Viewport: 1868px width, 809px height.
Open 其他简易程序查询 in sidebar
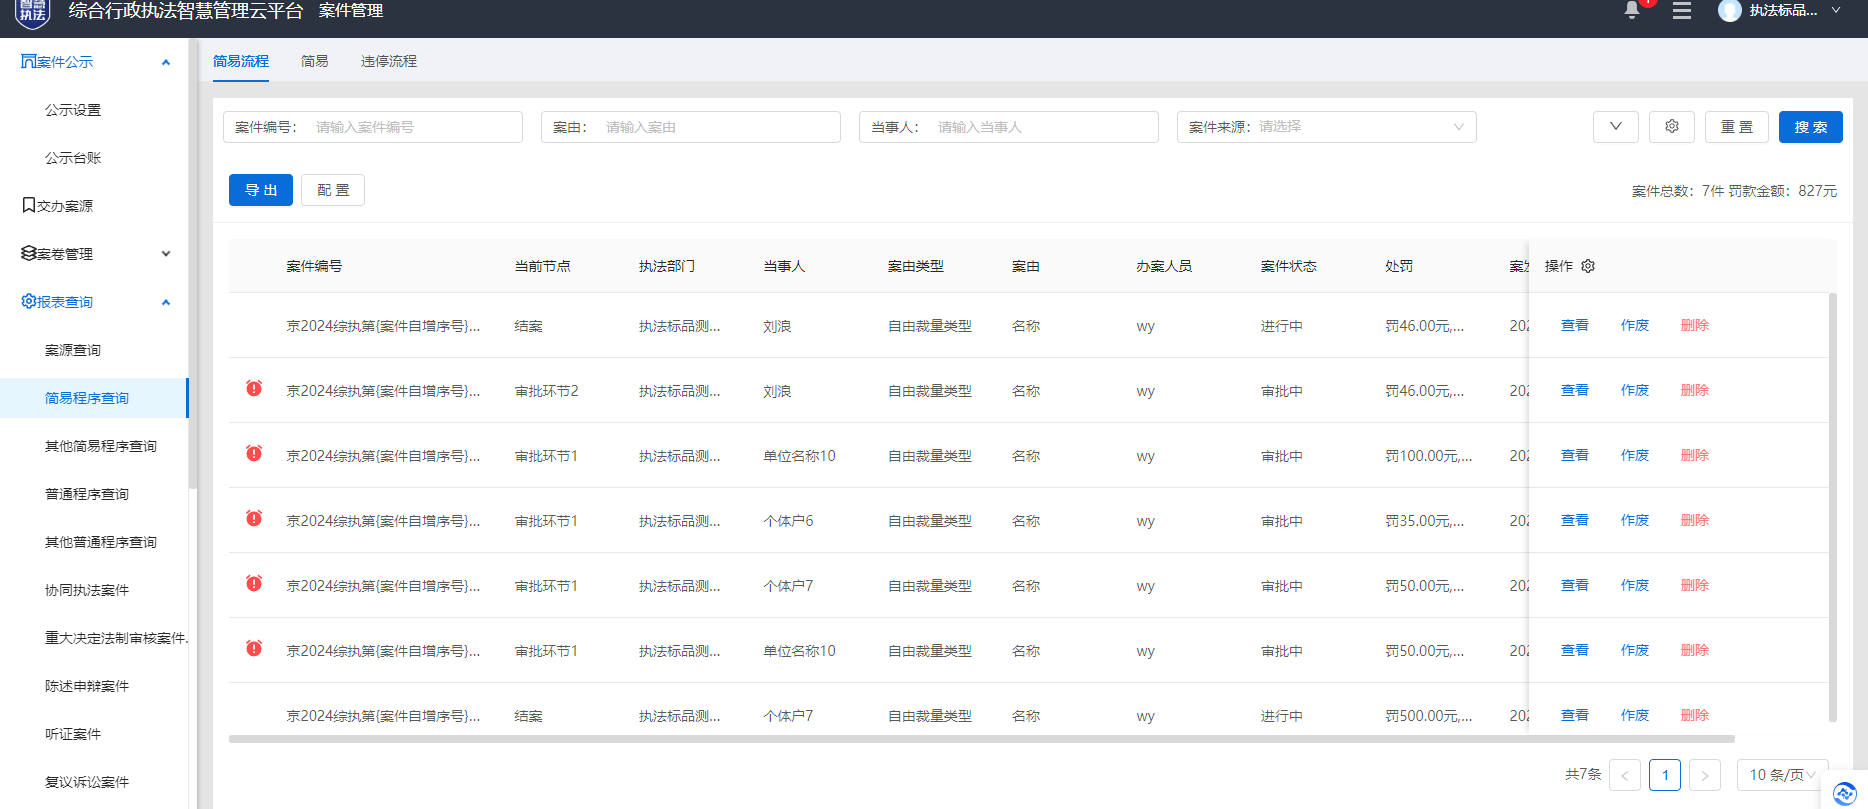tap(101, 446)
